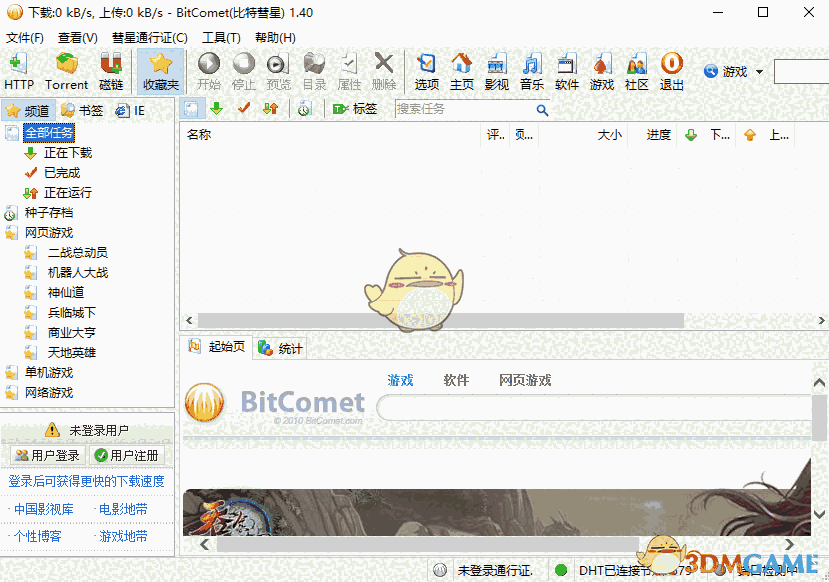The height and width of the screenshot is (582, 829).
Task: Click the 用户注册 registration button
Action: tap(126, 455)
